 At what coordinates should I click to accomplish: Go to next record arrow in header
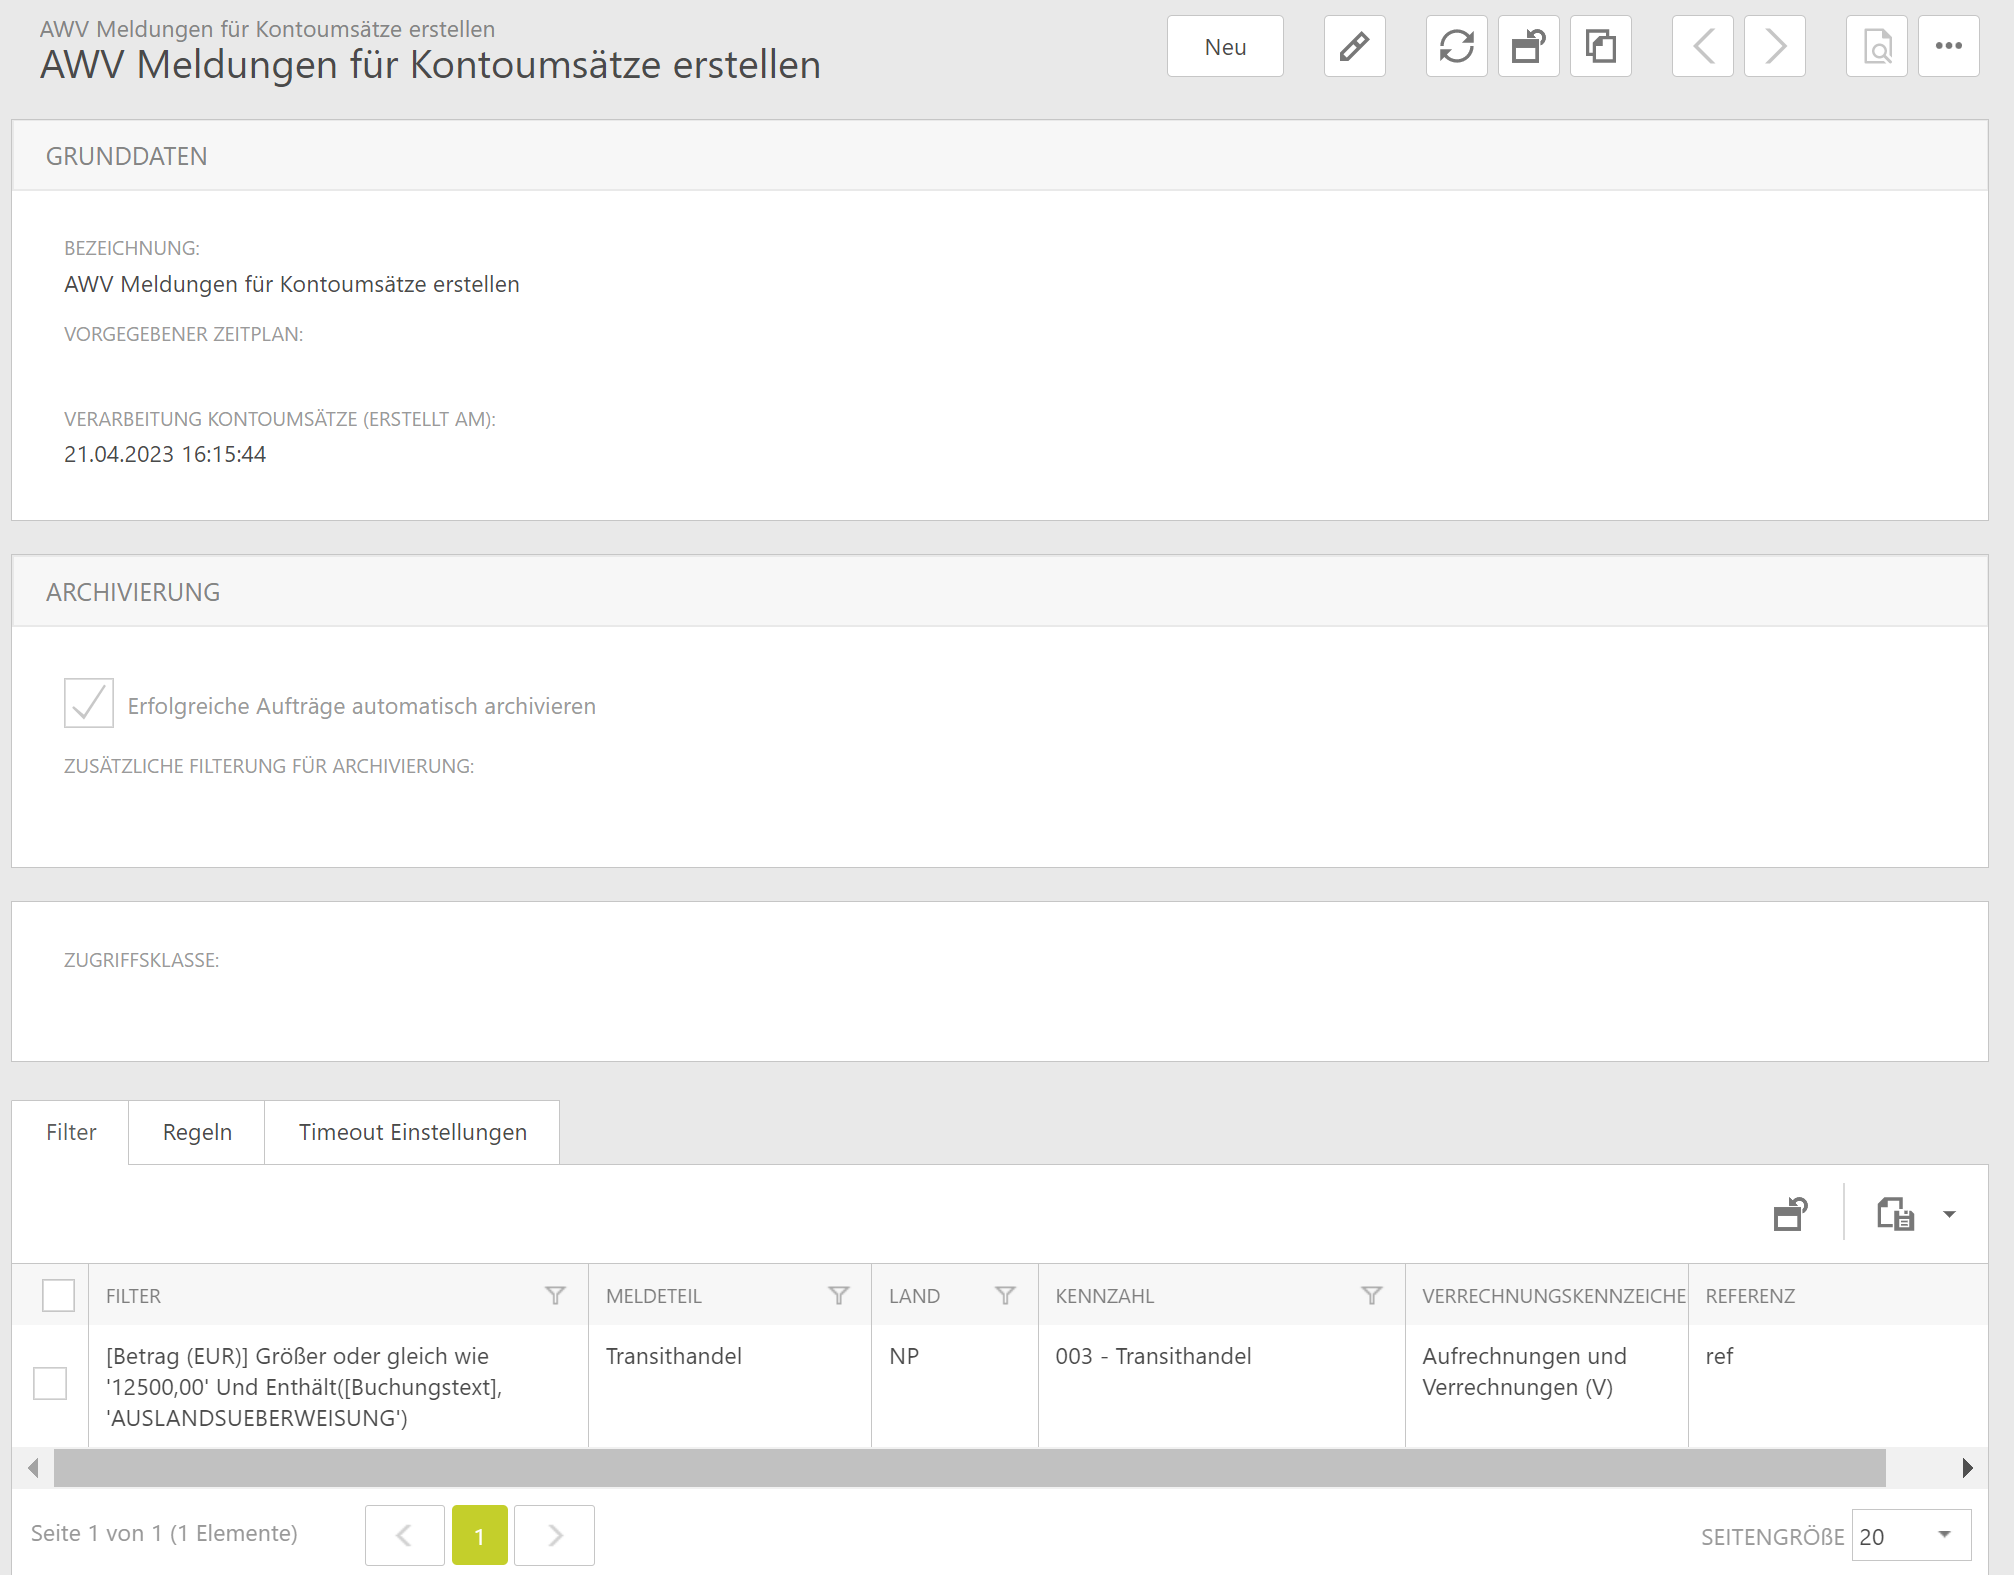click(x=1775, y=46)
